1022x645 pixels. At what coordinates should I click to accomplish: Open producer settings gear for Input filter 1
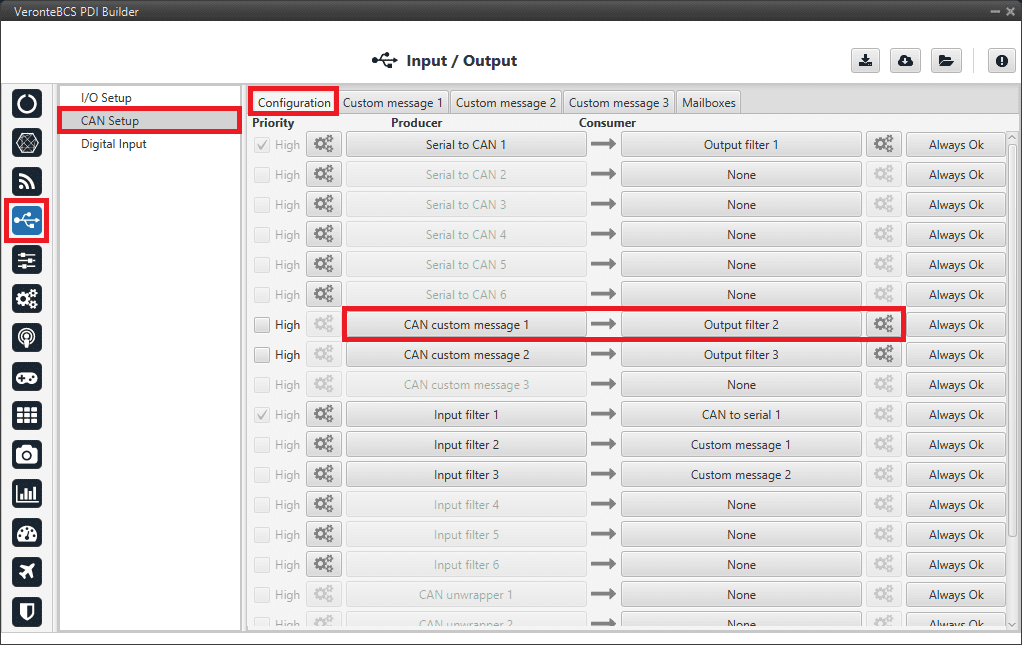[324, 414]
